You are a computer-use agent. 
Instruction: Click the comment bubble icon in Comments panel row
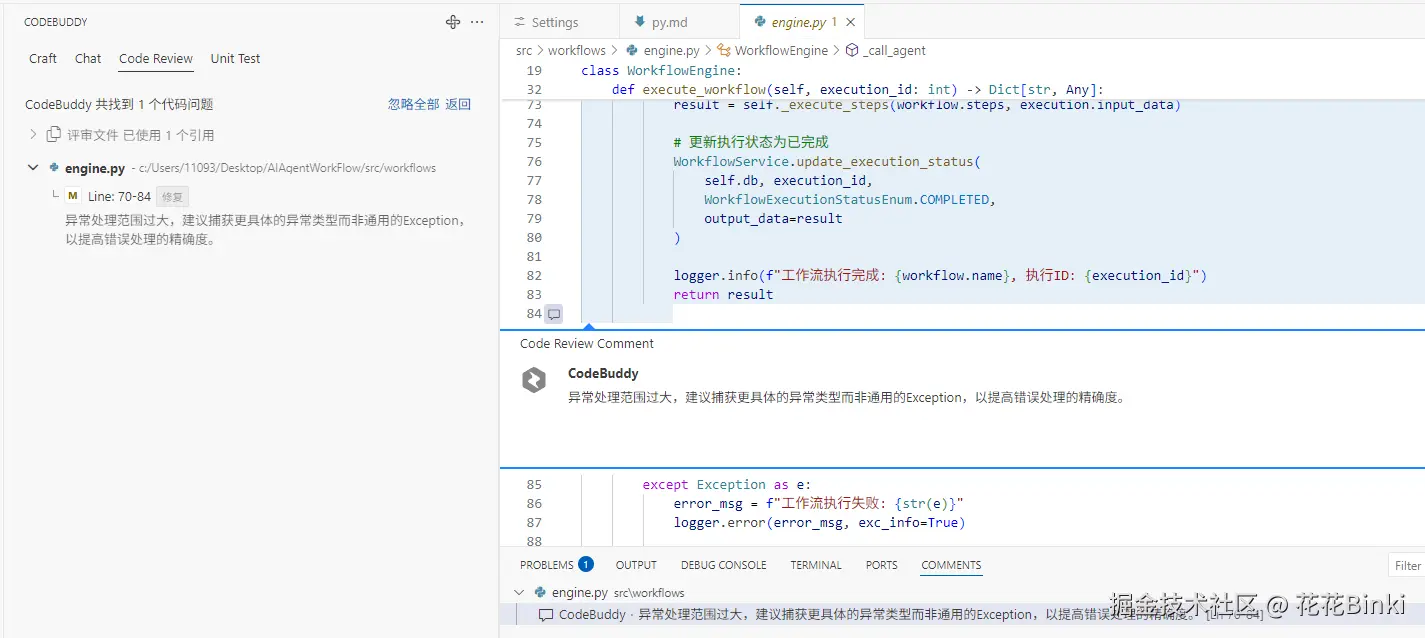546,615
